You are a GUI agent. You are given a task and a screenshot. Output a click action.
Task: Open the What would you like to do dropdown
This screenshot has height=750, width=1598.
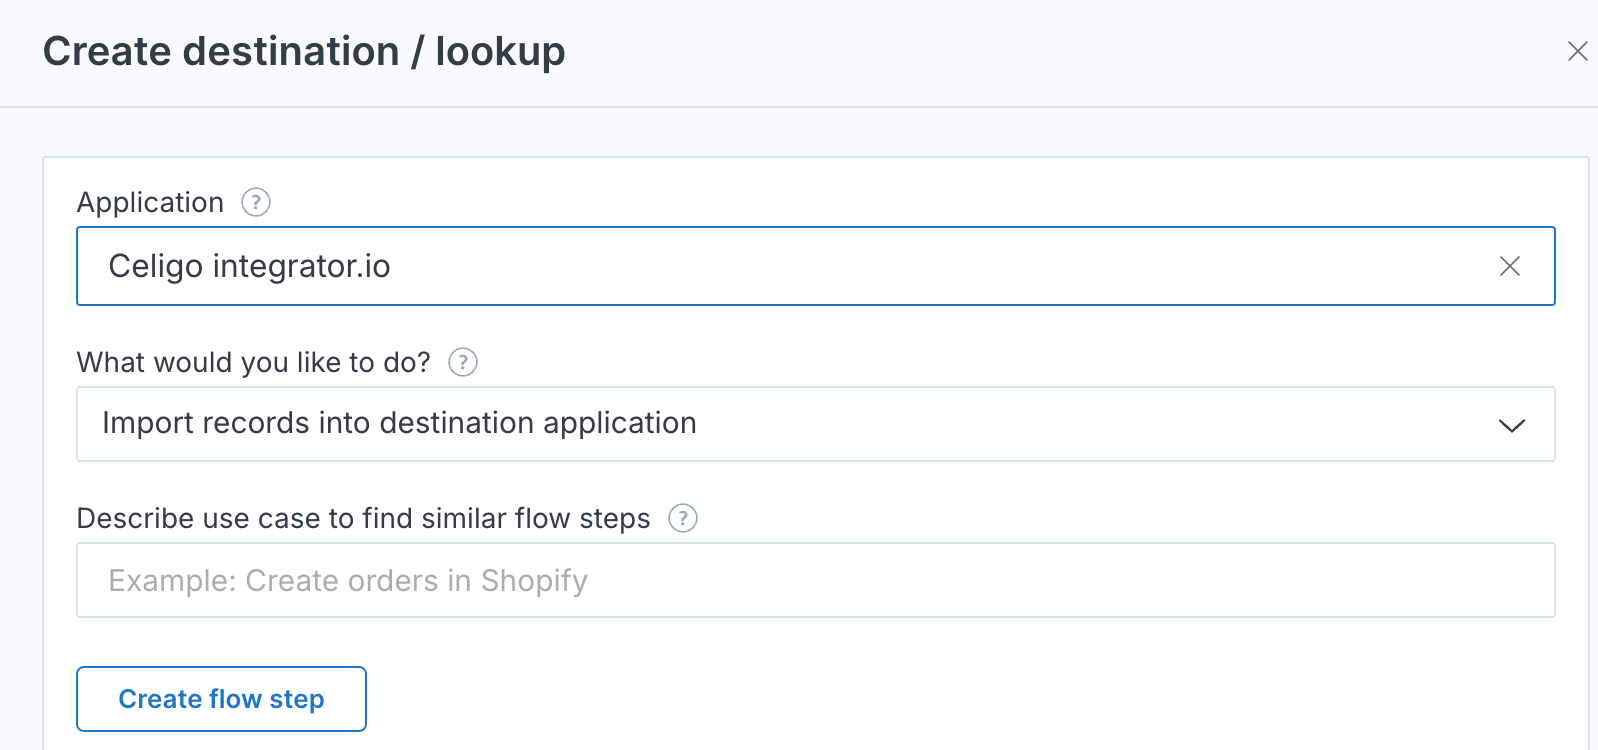pyautogui.click(x=816, y=424)
